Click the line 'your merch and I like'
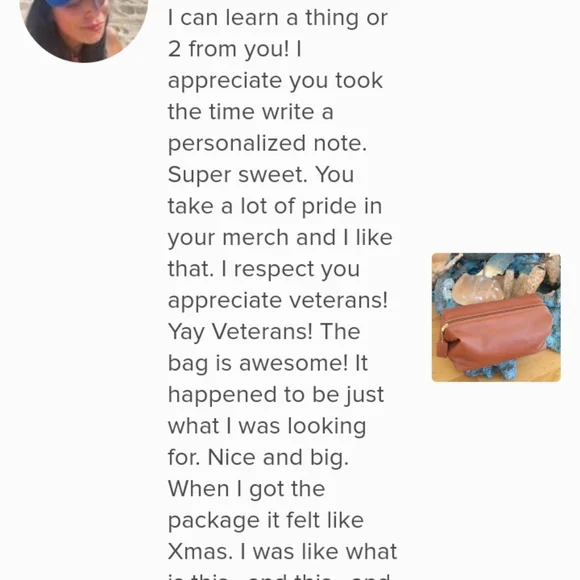Screen dimensions: 580x580 (280, 237)
